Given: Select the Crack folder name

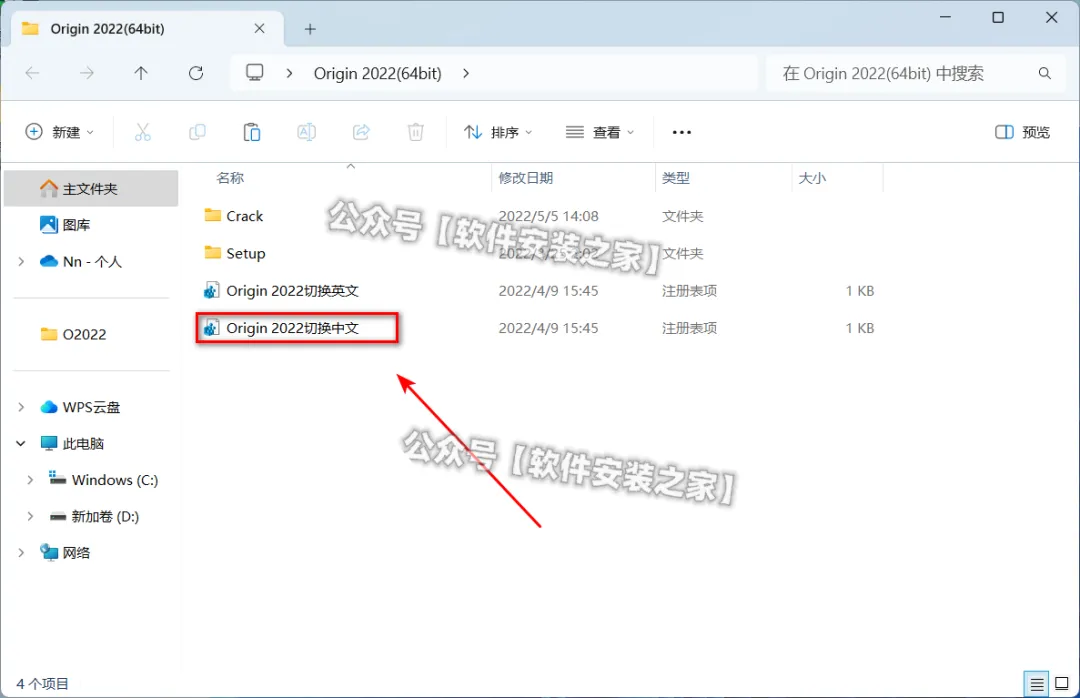Looking at the screenshot, I should (245, 216).
